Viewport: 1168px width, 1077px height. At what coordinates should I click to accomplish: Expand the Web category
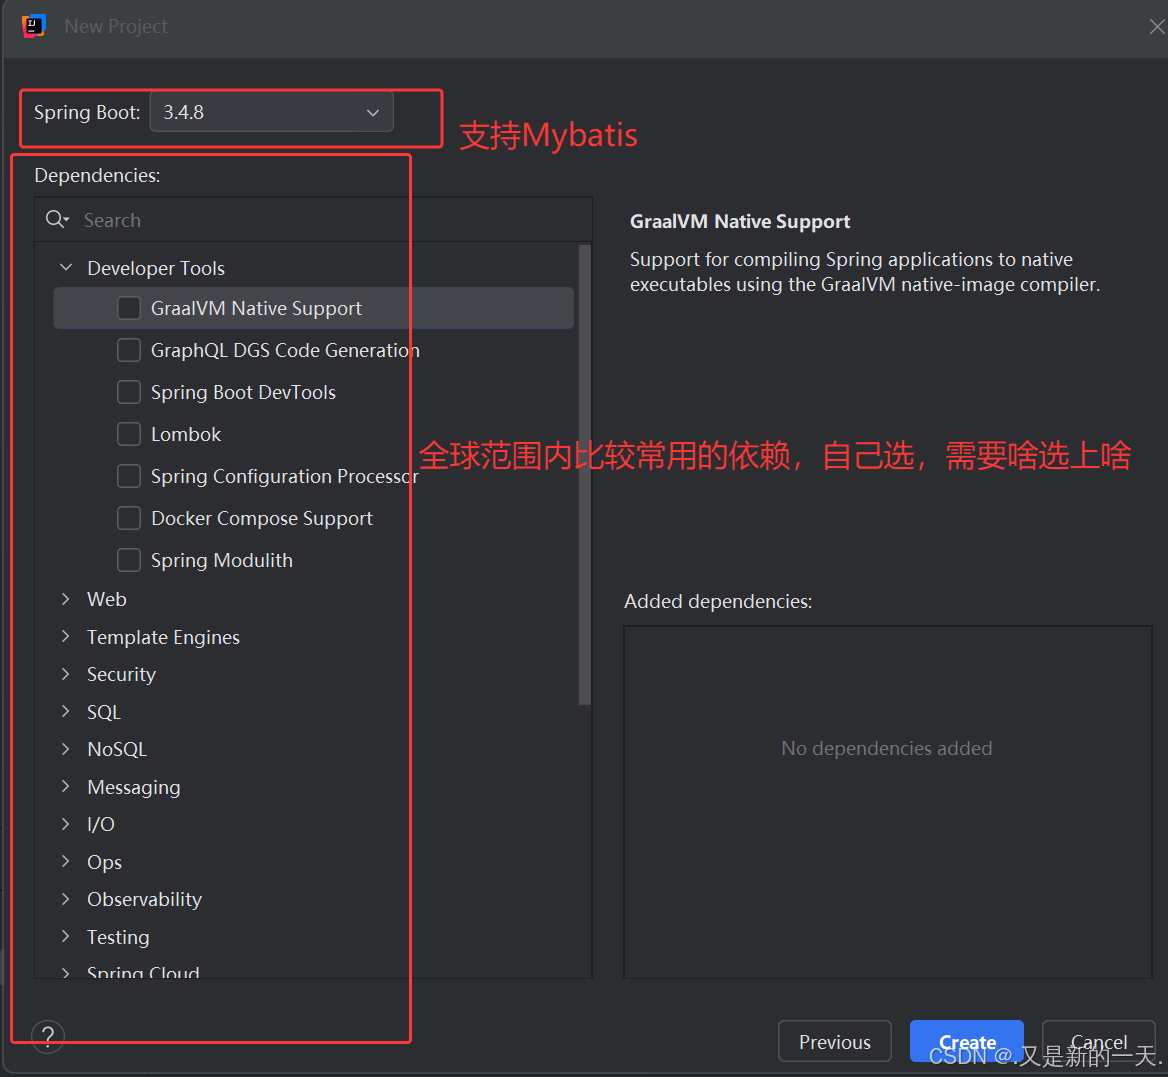point(66,599)
